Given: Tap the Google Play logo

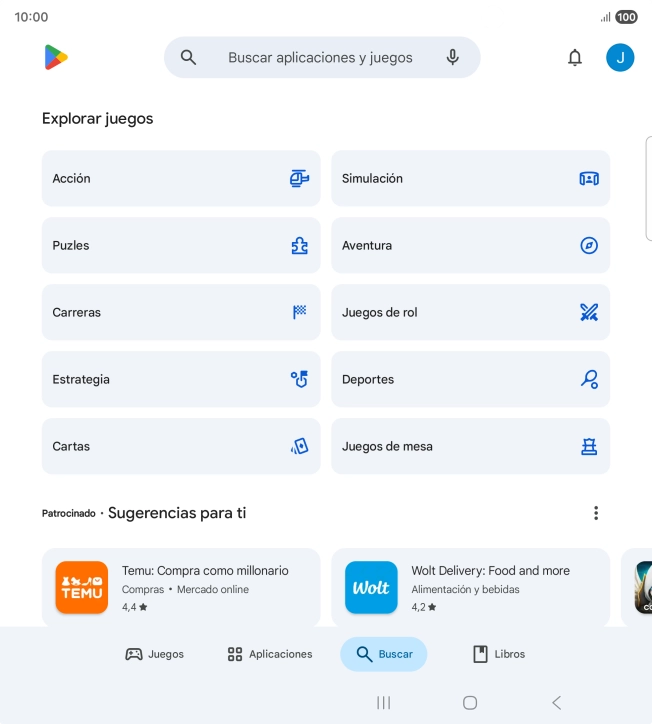Looking at the screenshot, I should [x=56, y=57].
